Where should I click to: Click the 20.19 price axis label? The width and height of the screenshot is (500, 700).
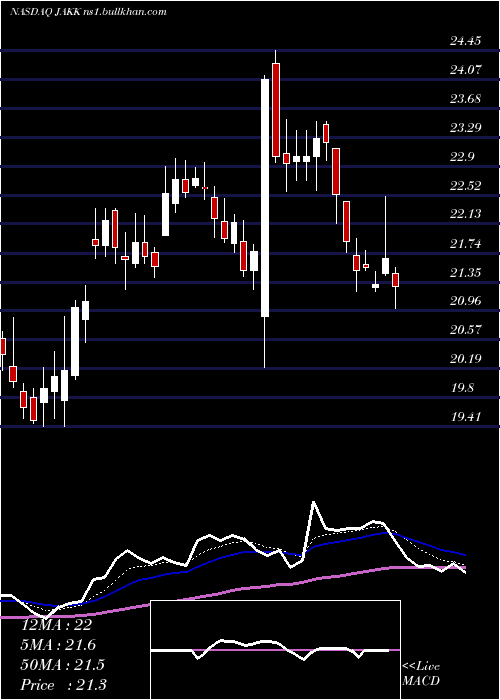tap(466, 358)
